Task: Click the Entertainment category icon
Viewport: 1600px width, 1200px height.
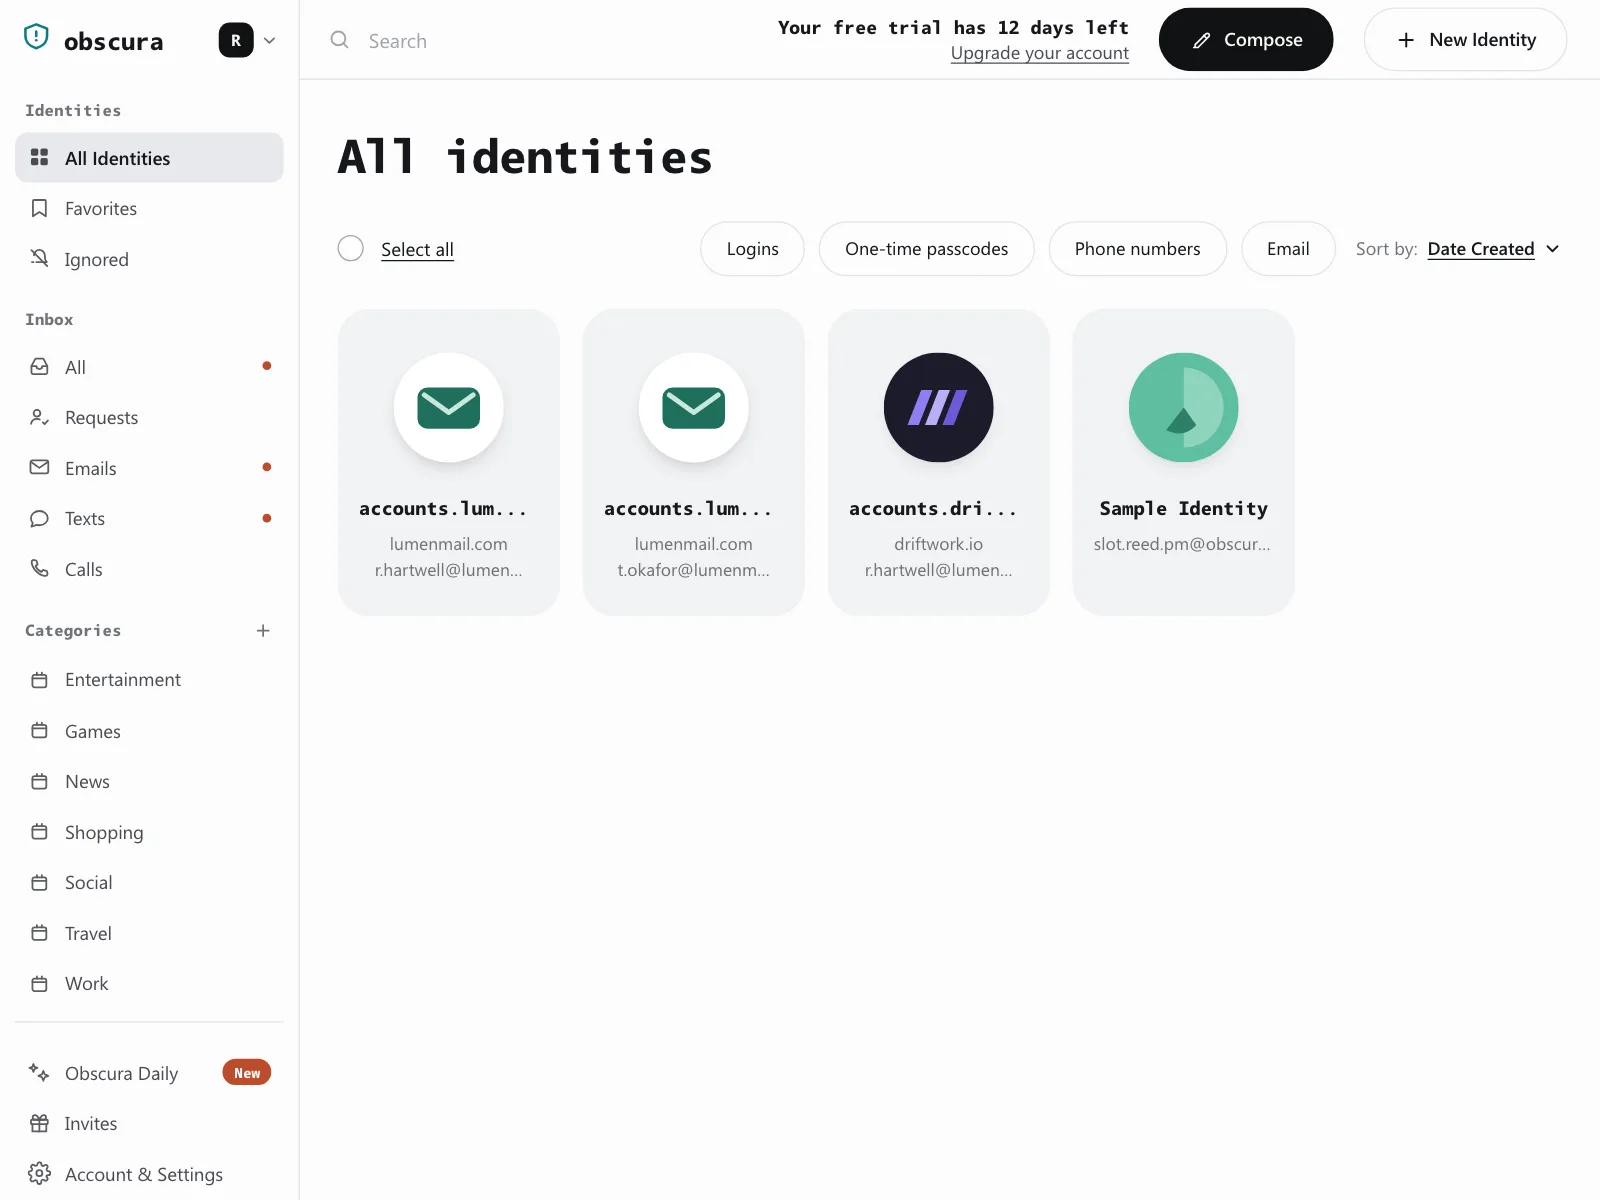Action: point(40,680)
